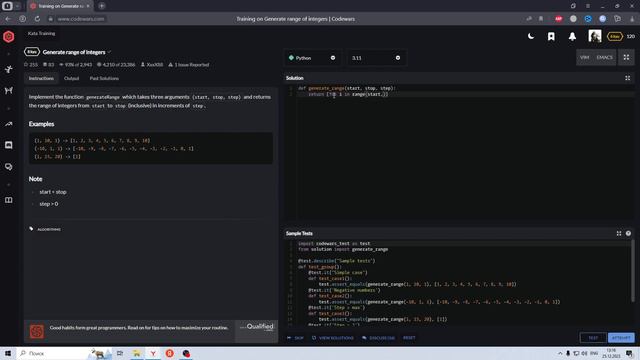
Task: Run sample tests with TEST button
Action: (x=593, y=338)
